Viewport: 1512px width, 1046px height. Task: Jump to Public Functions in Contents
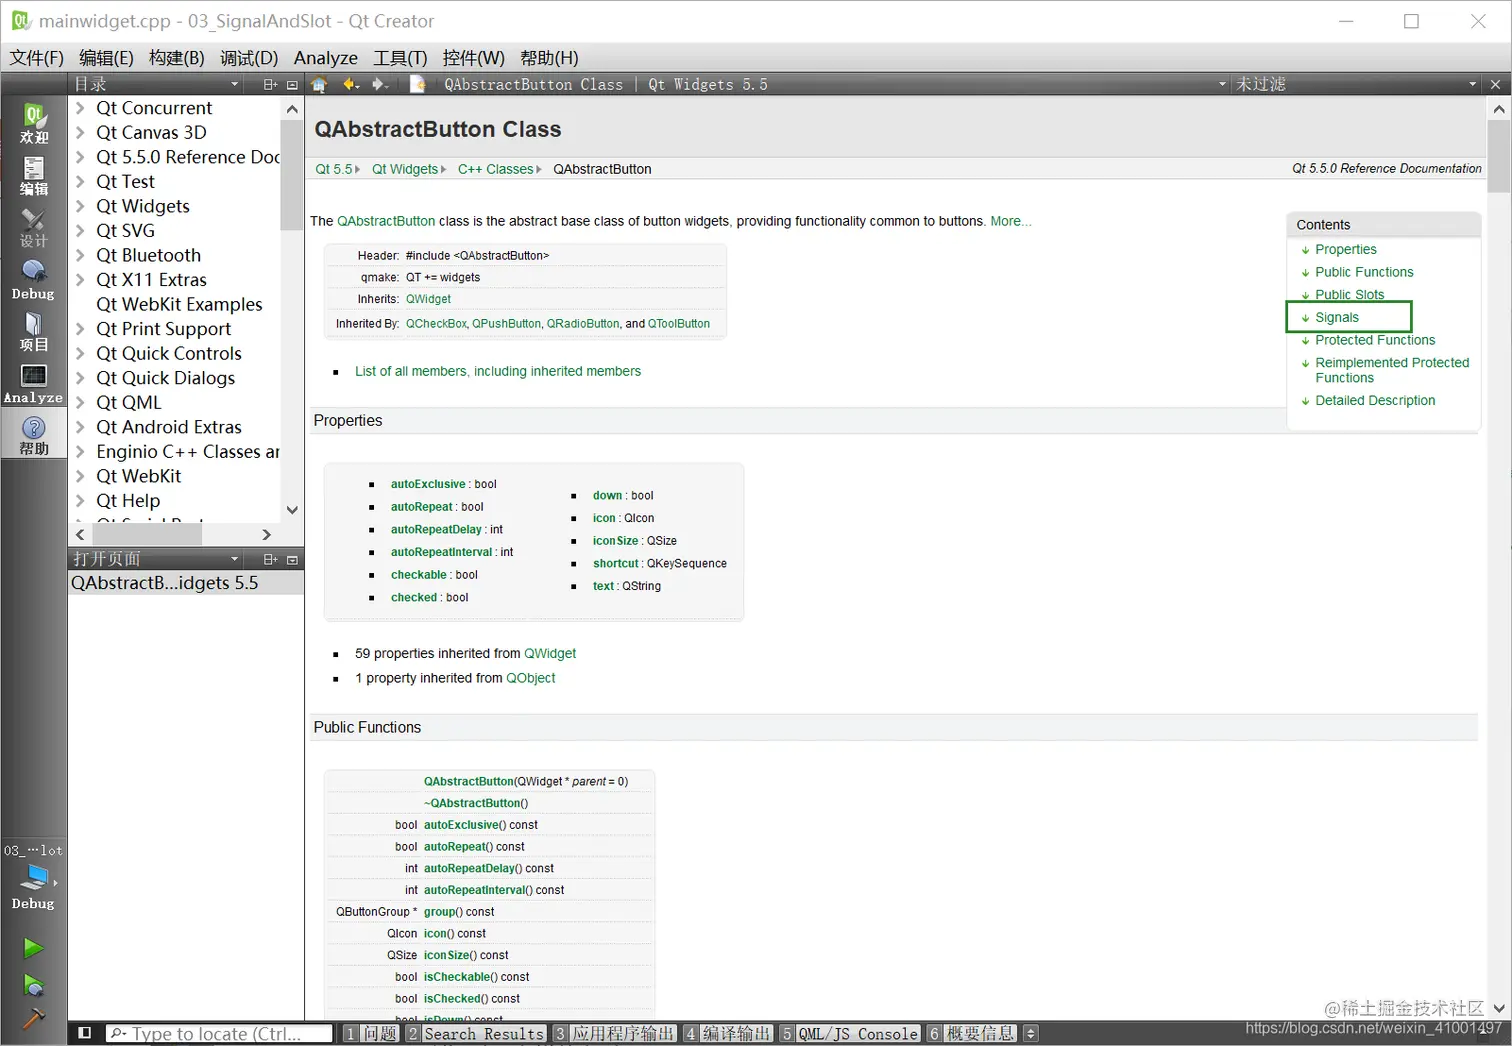(1364, 272)
